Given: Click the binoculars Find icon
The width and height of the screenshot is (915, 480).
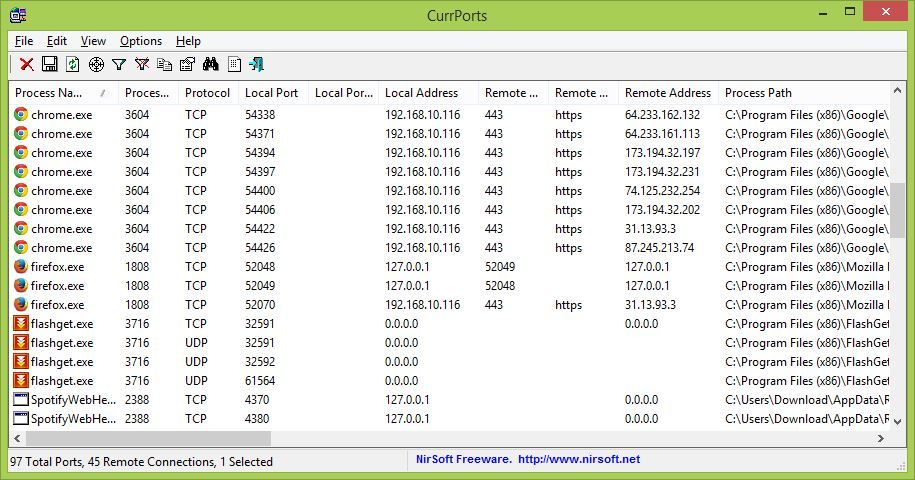Looking at the screenshot, I should (211, 64).
